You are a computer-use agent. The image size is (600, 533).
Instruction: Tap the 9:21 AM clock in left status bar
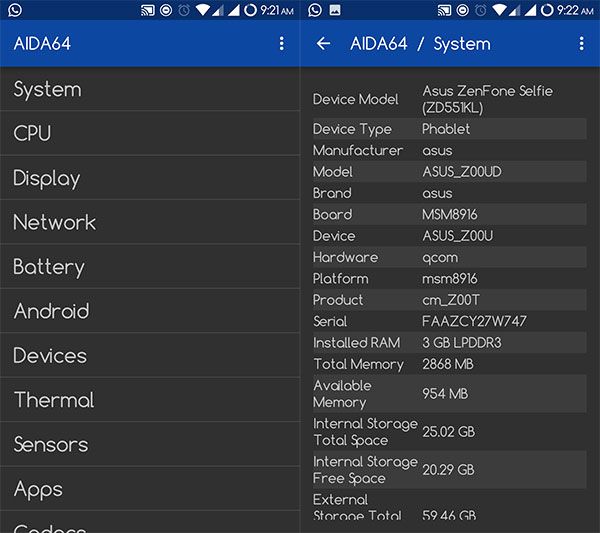tap(277, 10)
